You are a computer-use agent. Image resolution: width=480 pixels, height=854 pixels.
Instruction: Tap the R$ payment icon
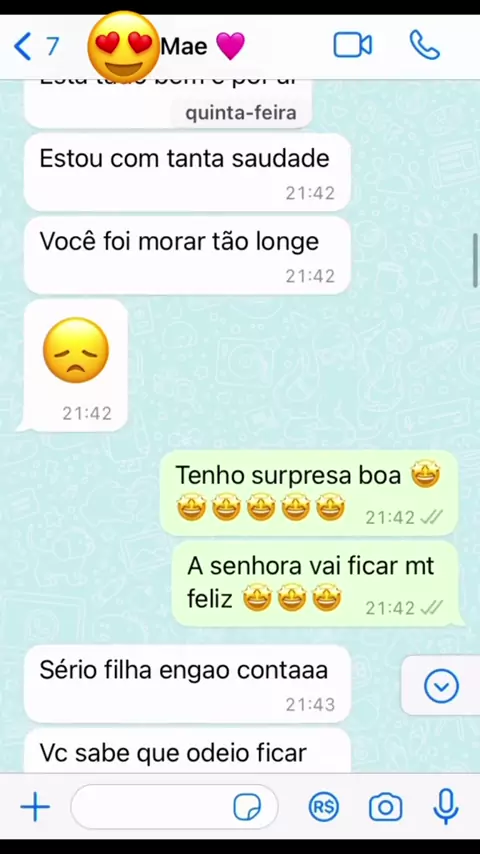324,807
